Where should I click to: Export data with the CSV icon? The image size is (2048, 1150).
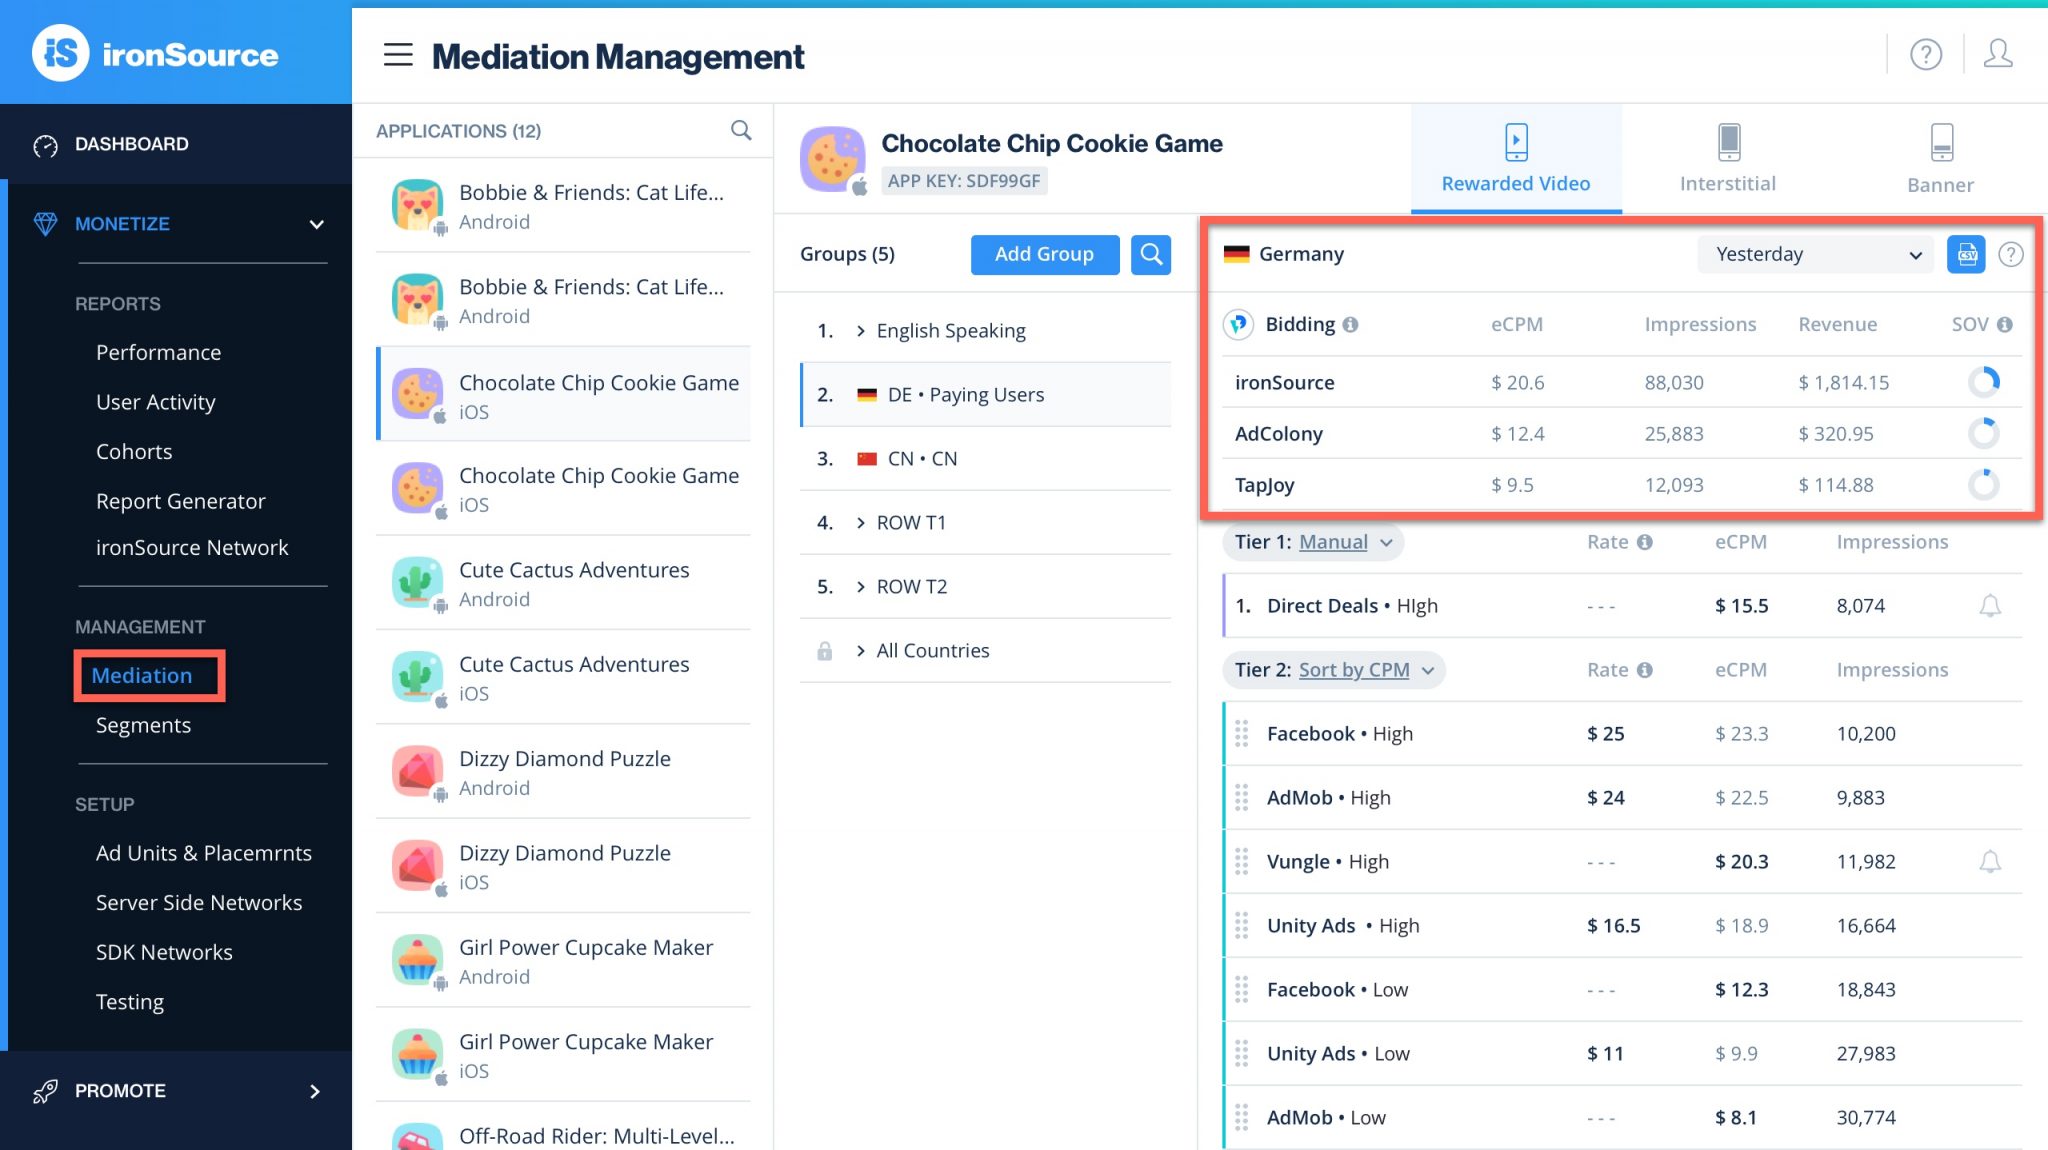tap(1966, 254)
